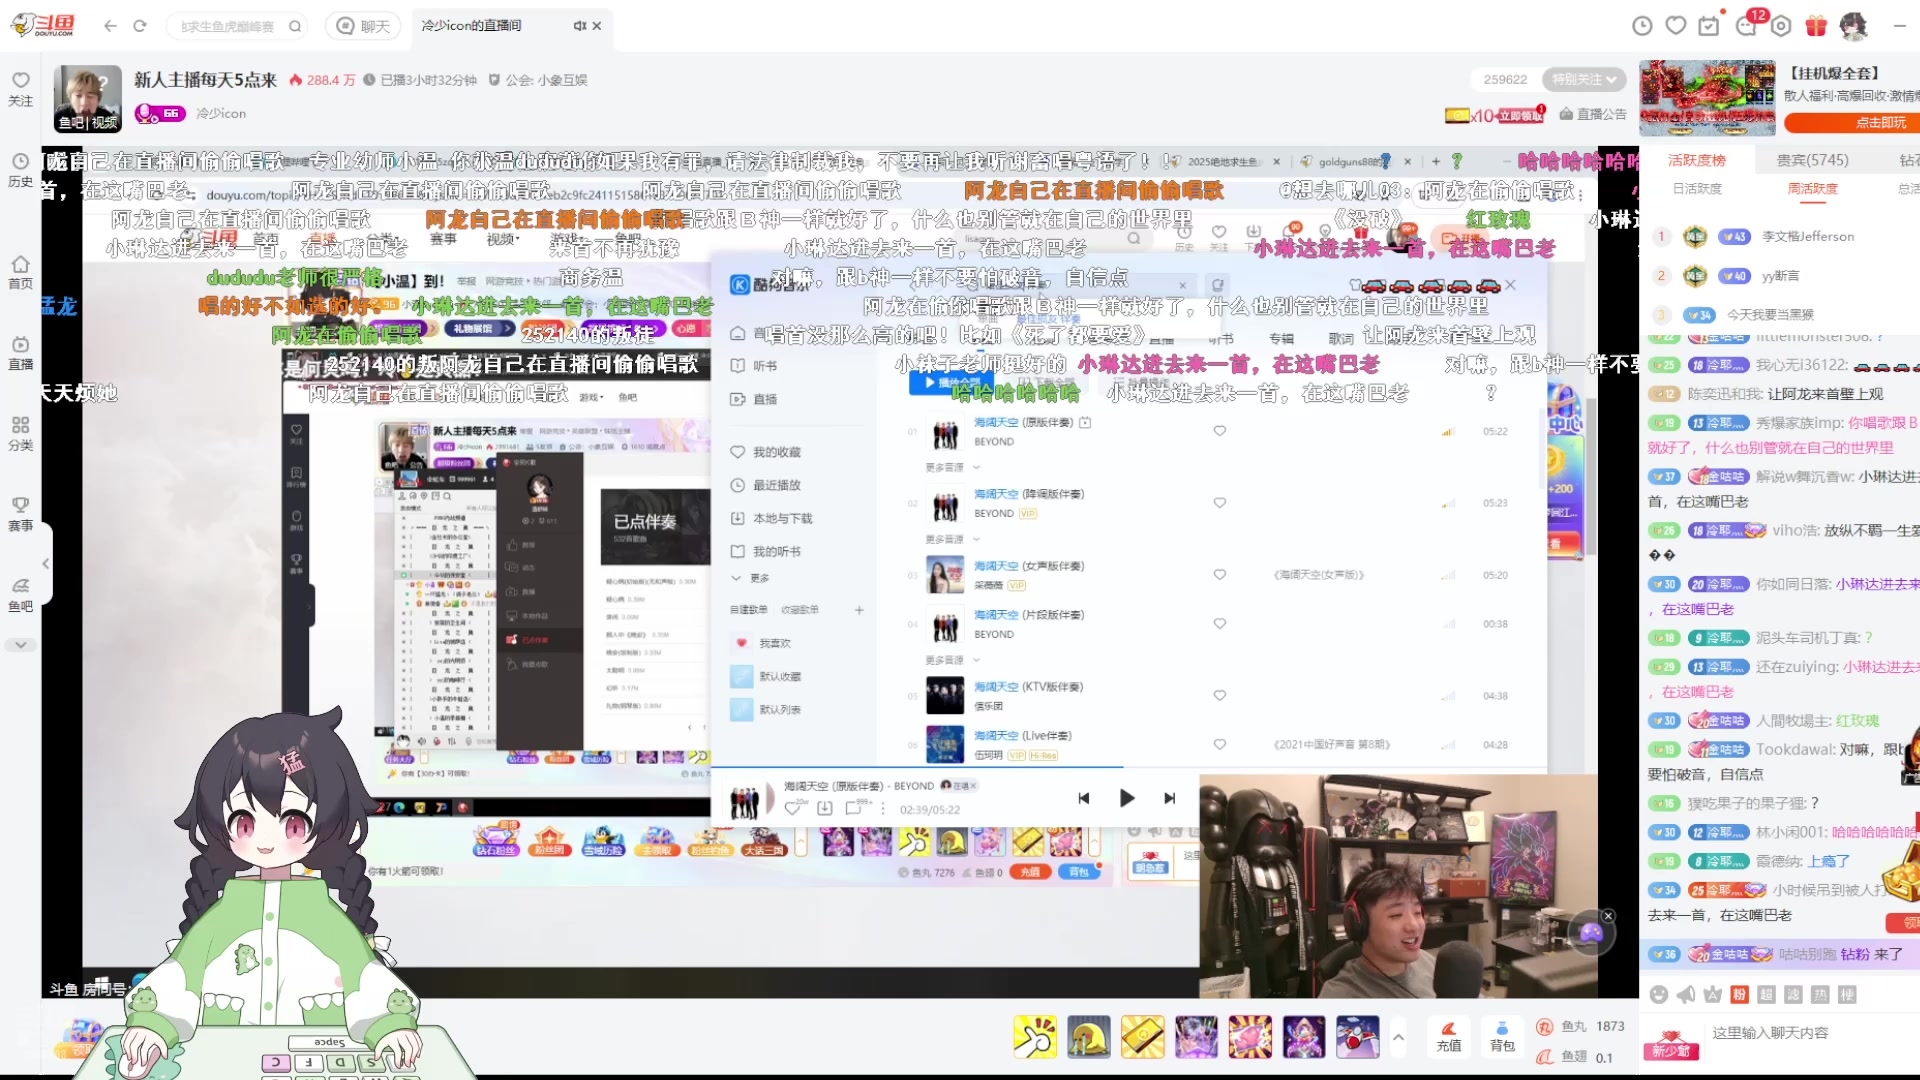
Task: Switch to 活跃度榜 tab
Action: point(1696,160)
